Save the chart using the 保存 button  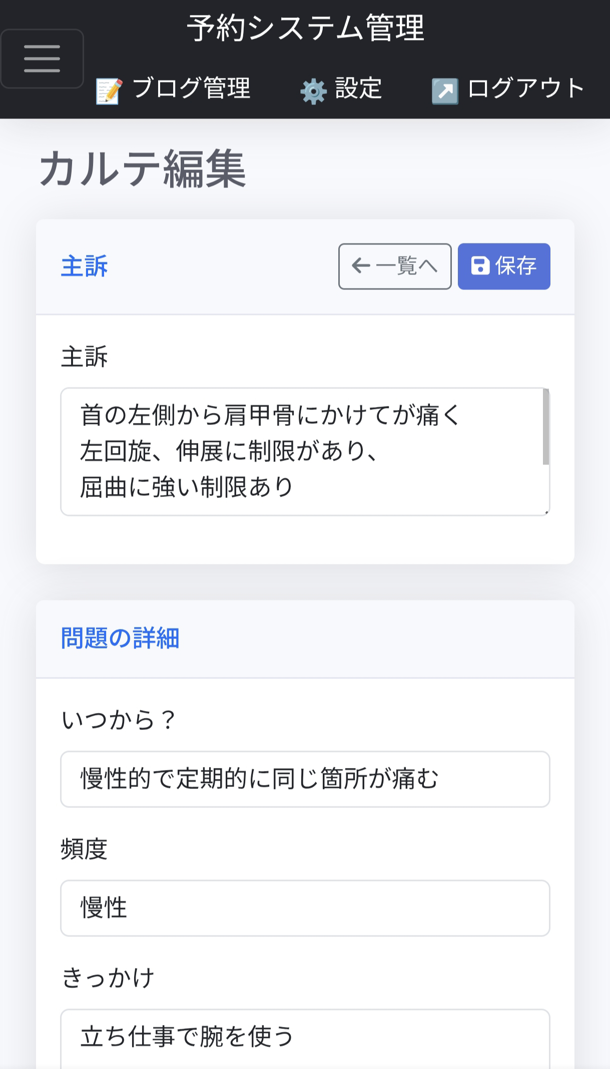pyautogui.click(x=504, y=266)
